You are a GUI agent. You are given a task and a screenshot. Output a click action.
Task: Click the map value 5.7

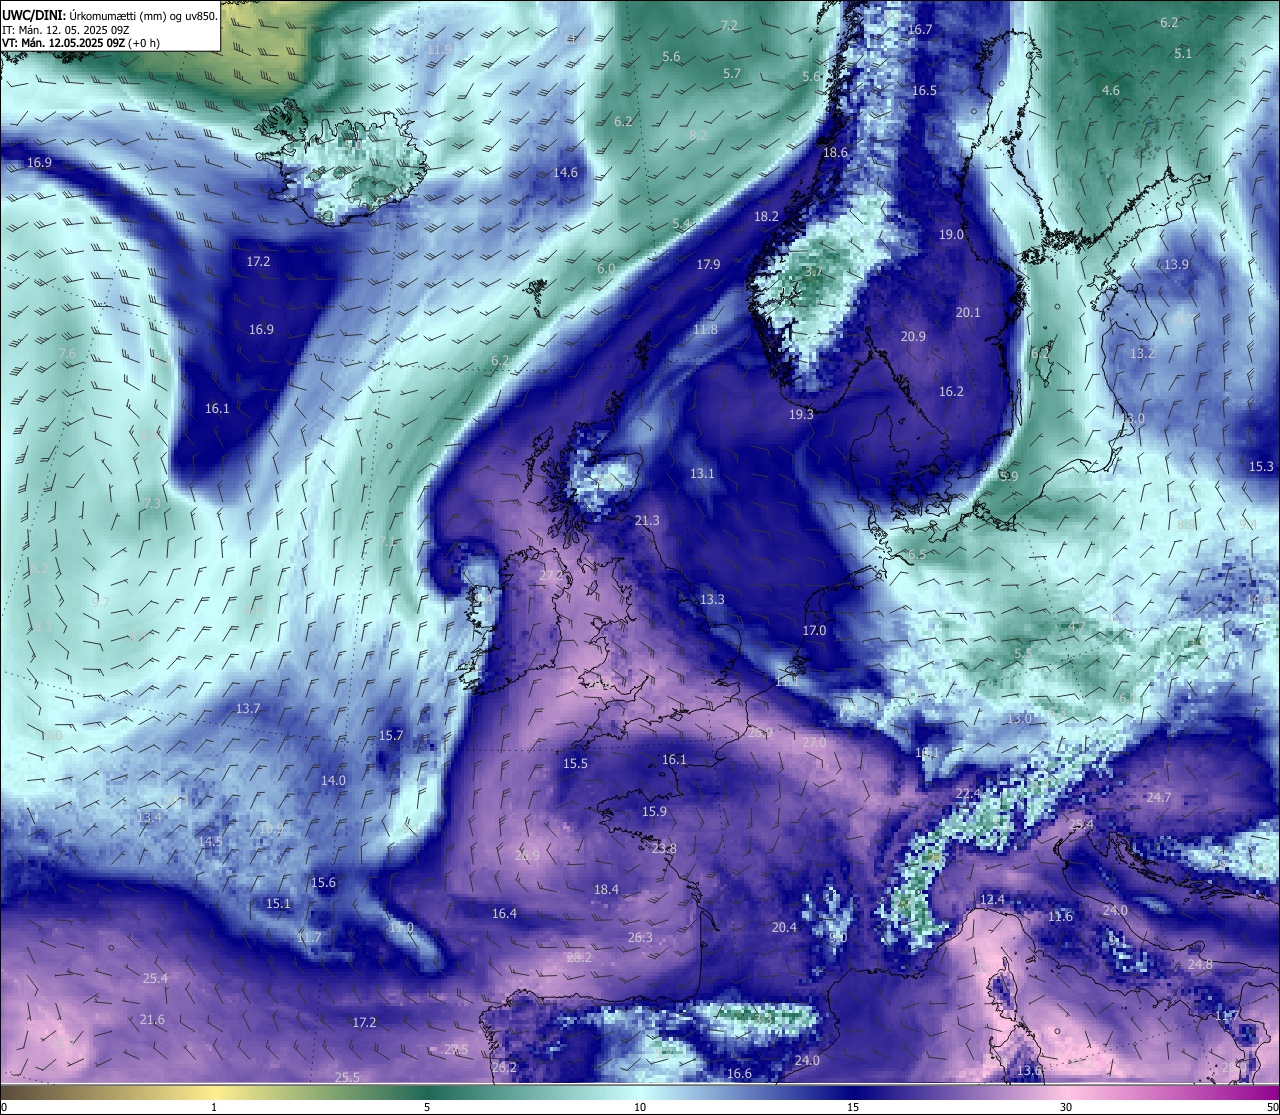click(732, 73)
